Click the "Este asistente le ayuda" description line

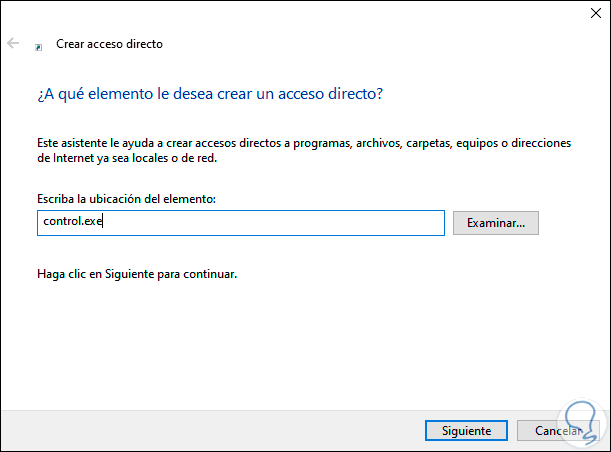coord(303,143)
